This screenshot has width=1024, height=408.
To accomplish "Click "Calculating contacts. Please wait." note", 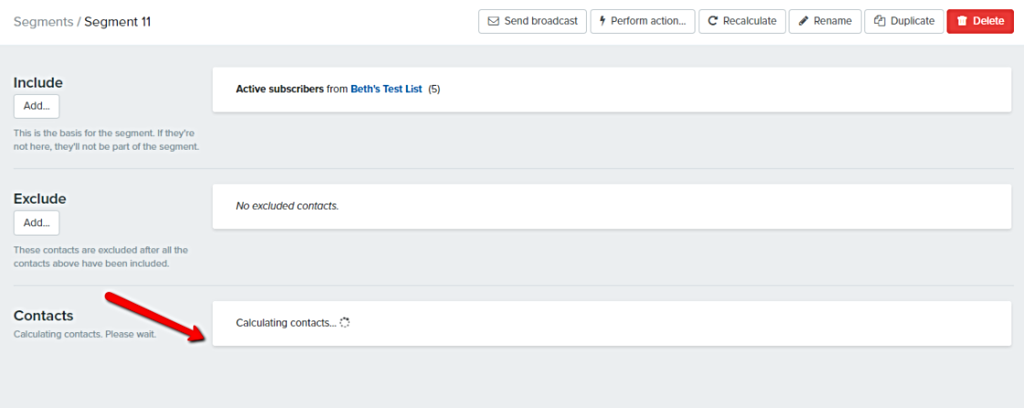I will pos(85,335).
